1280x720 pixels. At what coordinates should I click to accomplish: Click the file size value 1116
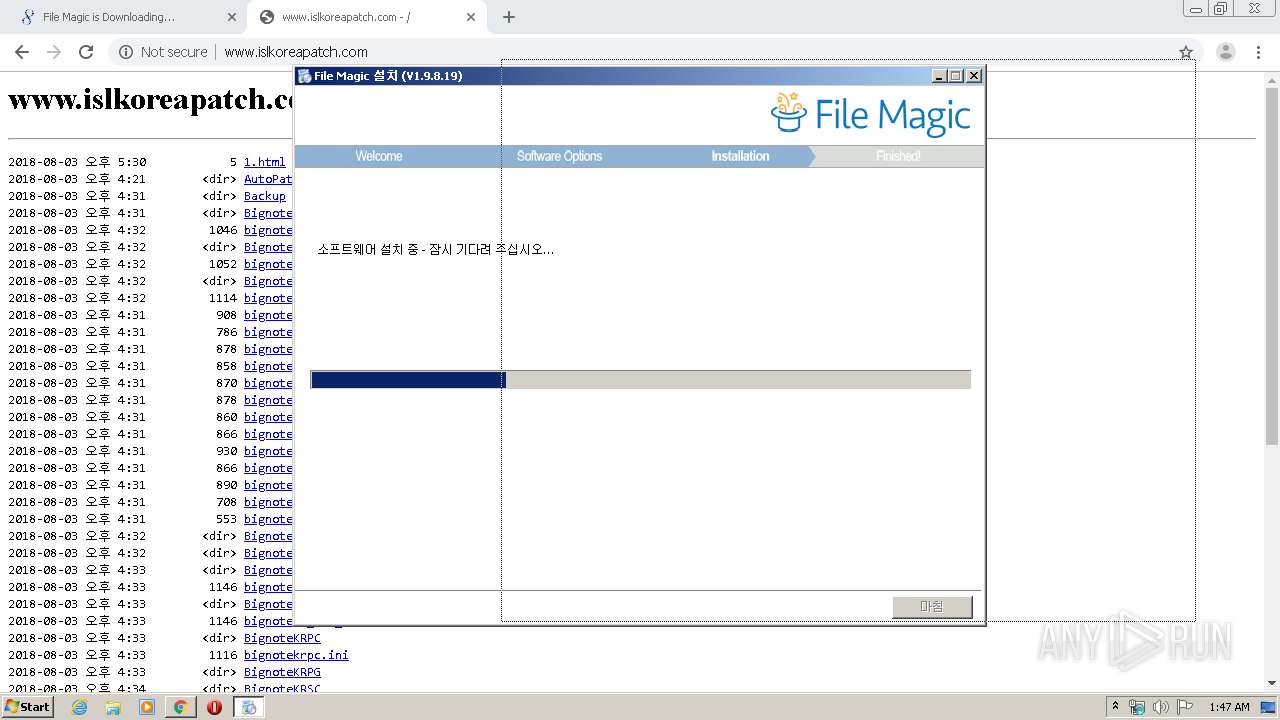click(x=223, y=655)
